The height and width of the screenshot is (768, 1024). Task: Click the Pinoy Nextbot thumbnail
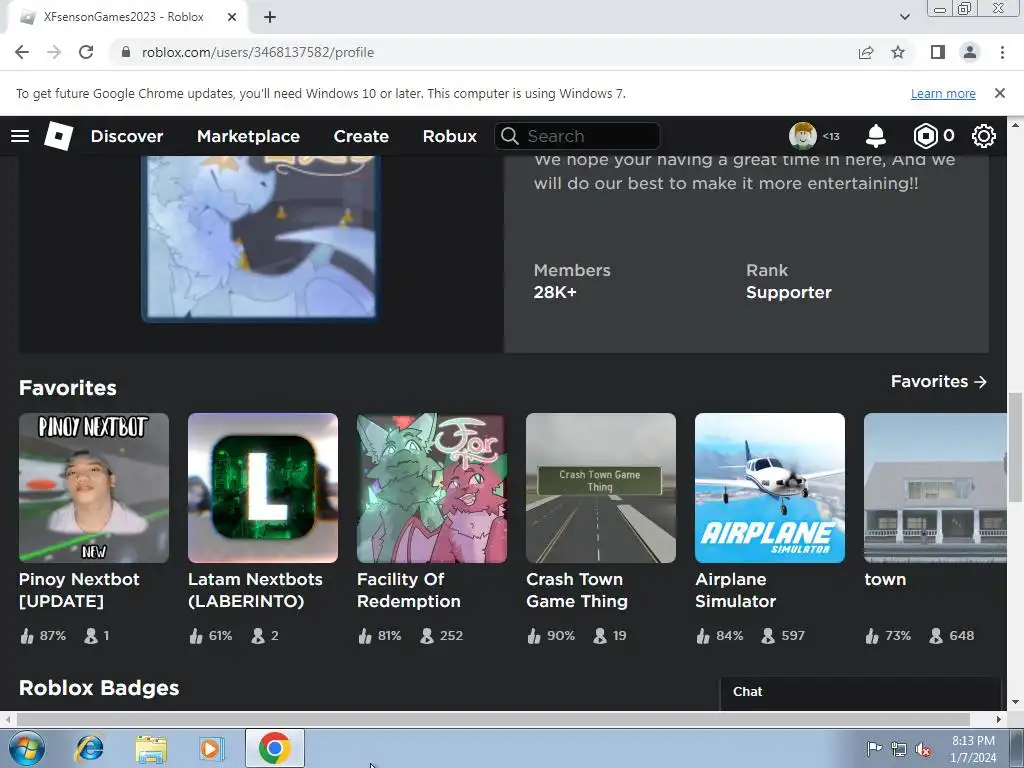pos(94,488)
